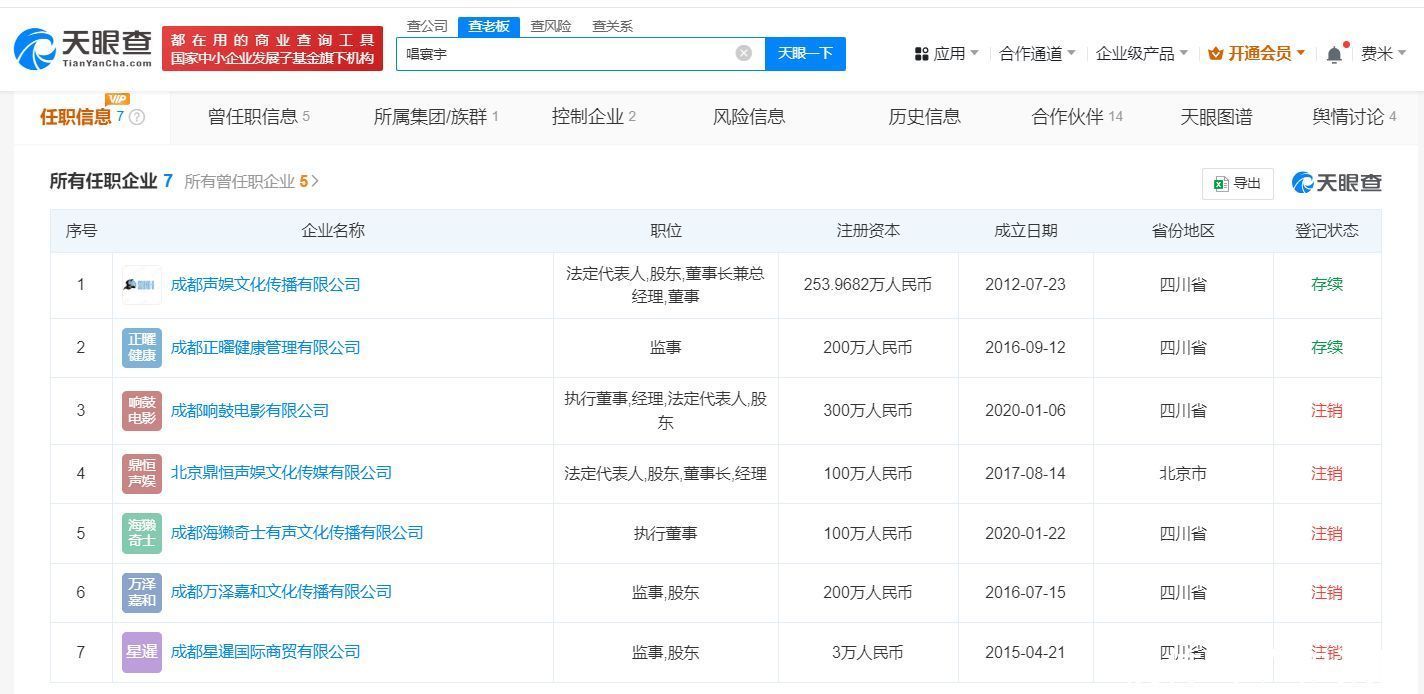Click the 成都声娱文化传播 company logo
The width and height of the screenshot is (1424, 694).
(x=141, y=285)
